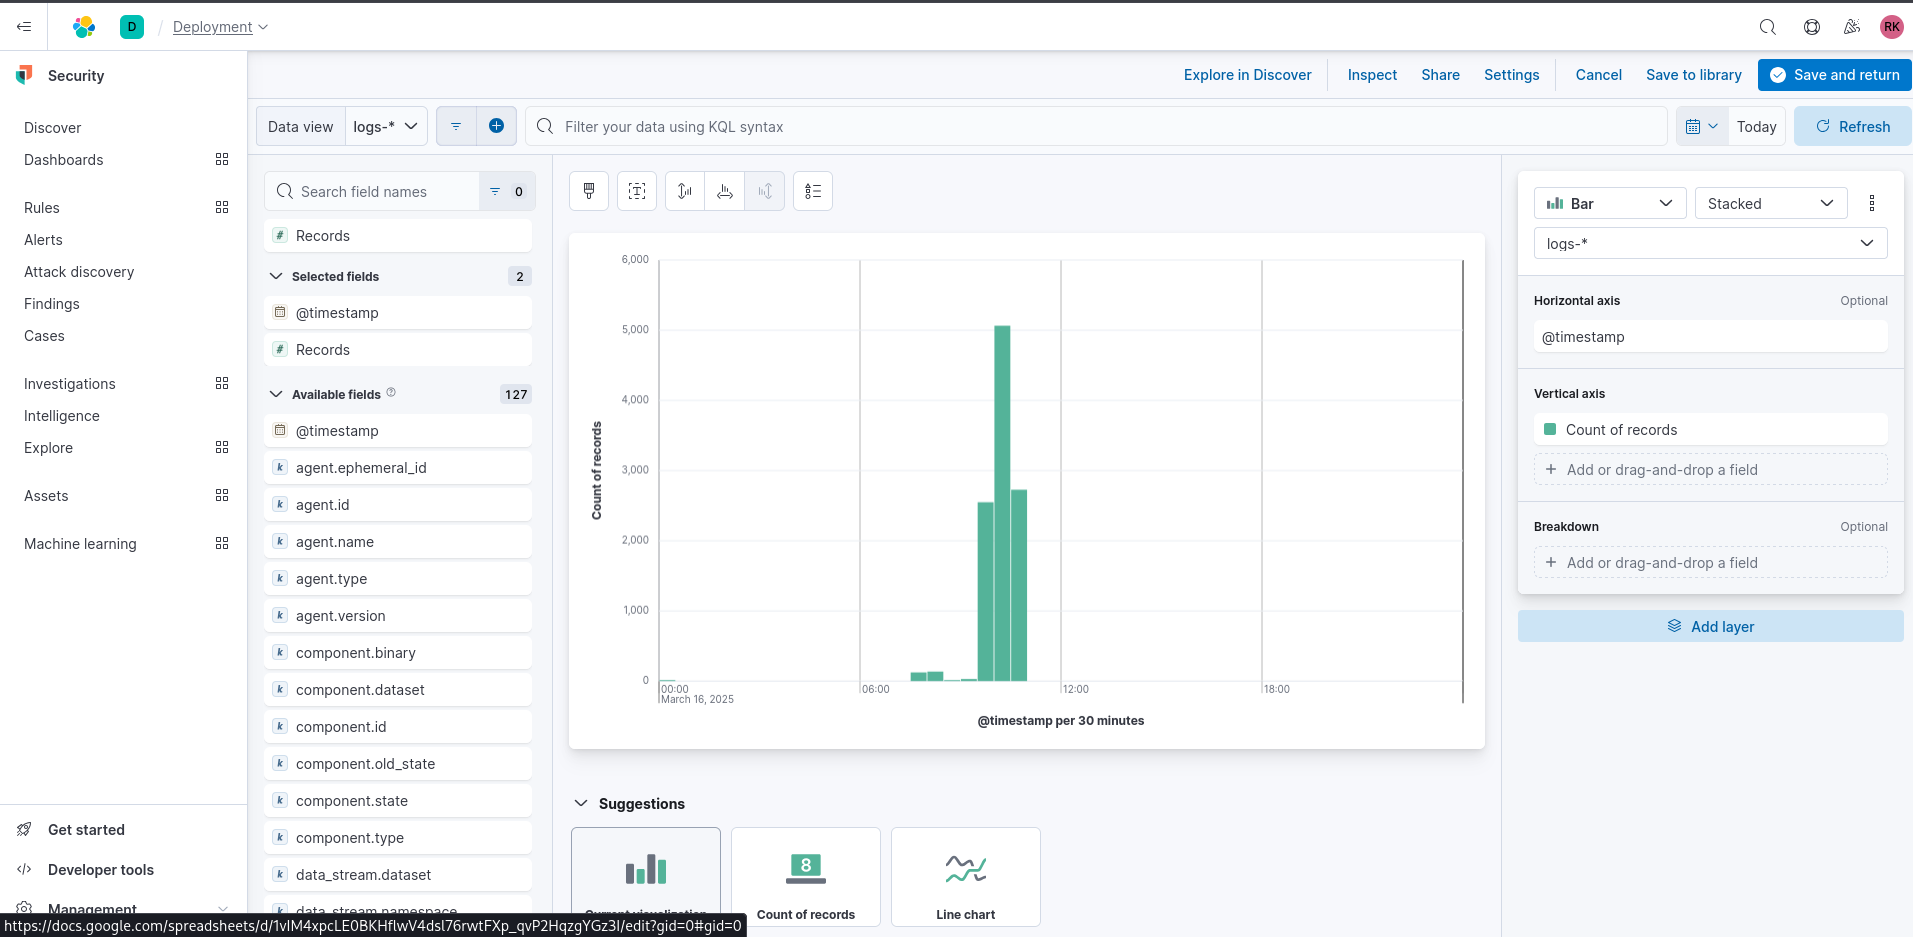Open the Dashboards submenu grid icon

(222, 159)
